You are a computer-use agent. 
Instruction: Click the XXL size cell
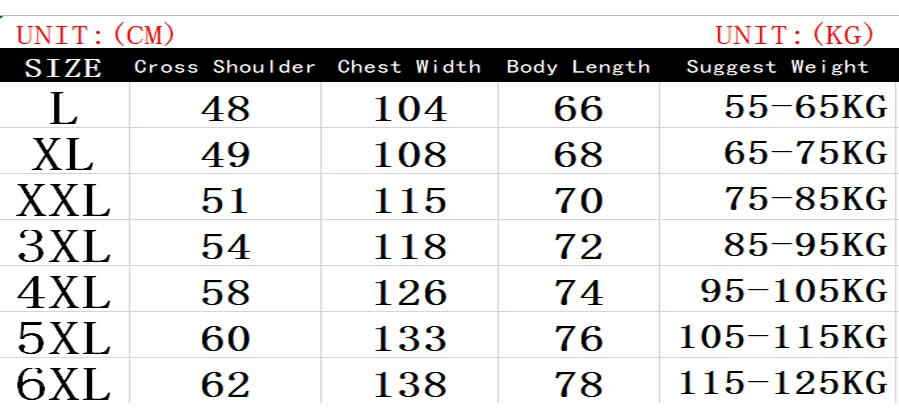point(62,200)
